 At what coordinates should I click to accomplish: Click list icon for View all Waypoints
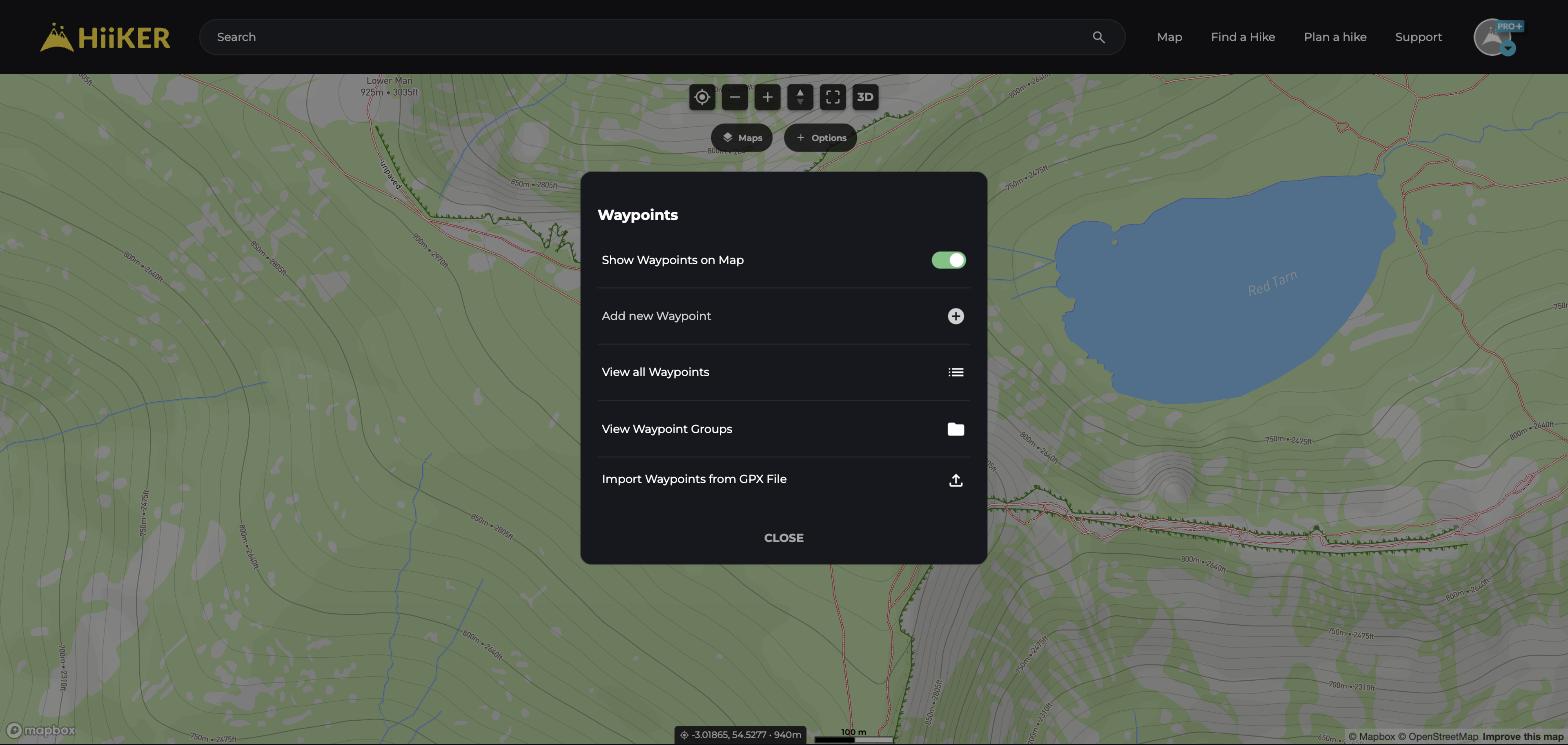coord(956,372)
